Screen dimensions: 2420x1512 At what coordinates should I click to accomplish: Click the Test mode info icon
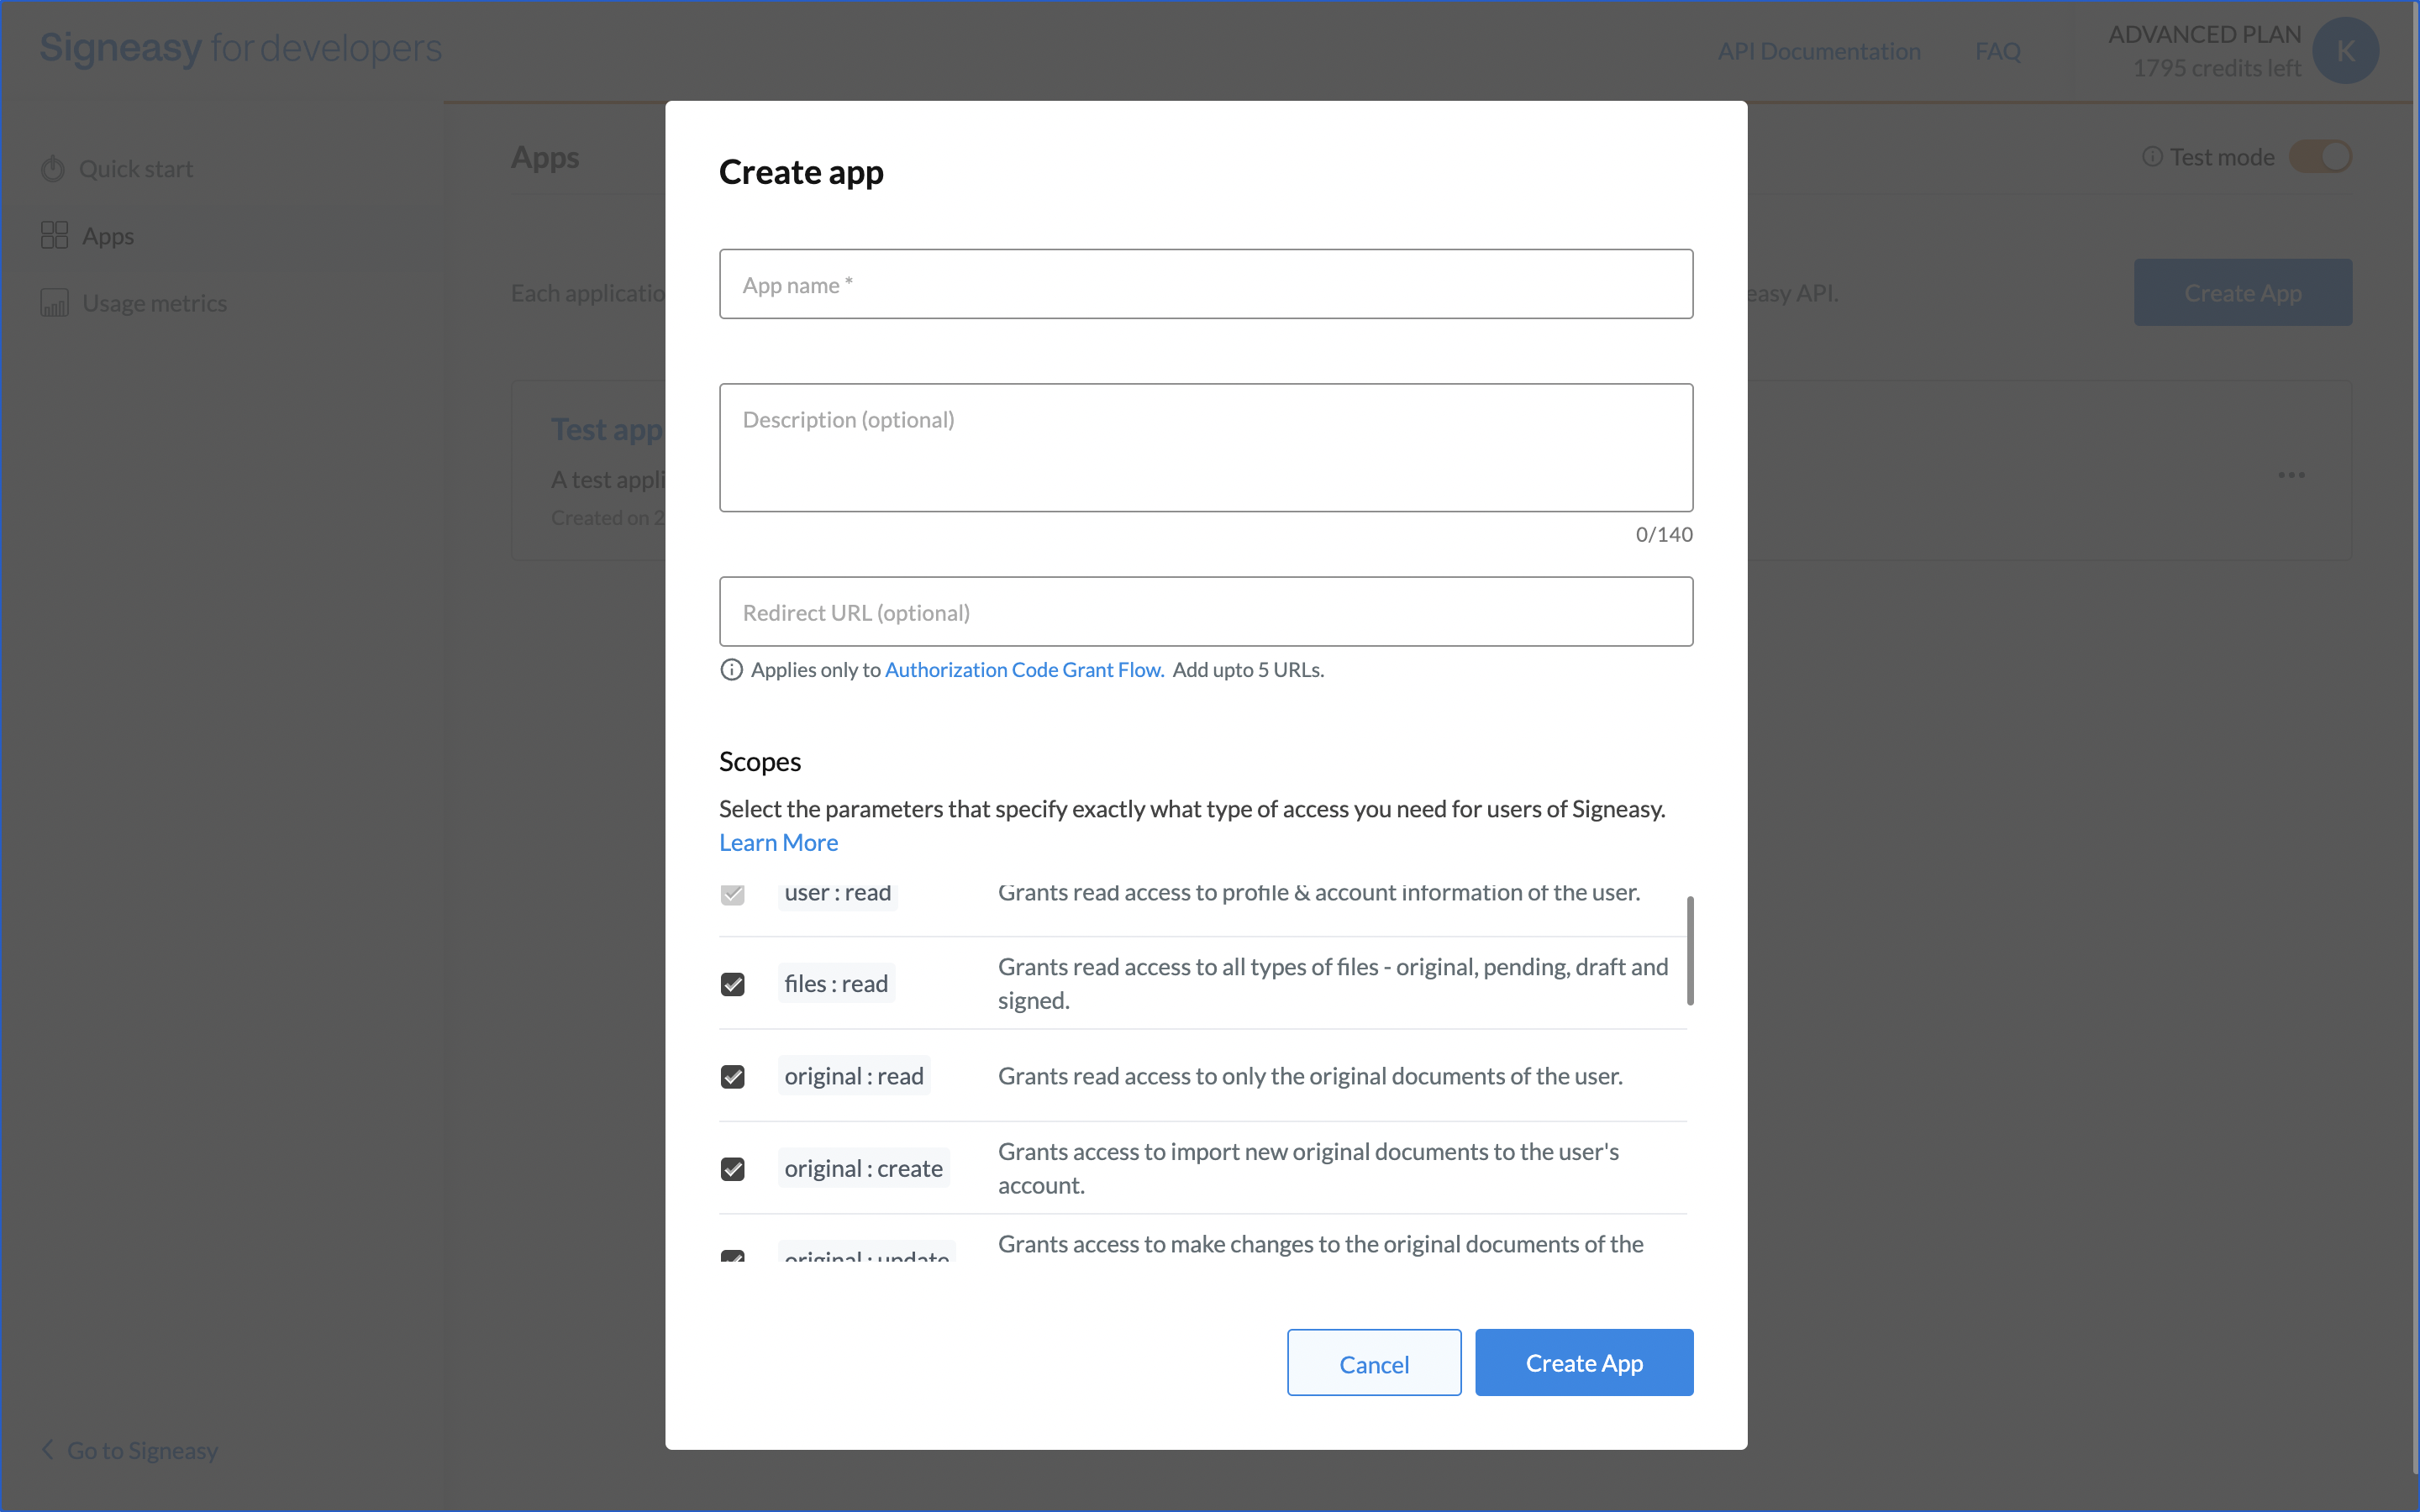pos(2152,157)
